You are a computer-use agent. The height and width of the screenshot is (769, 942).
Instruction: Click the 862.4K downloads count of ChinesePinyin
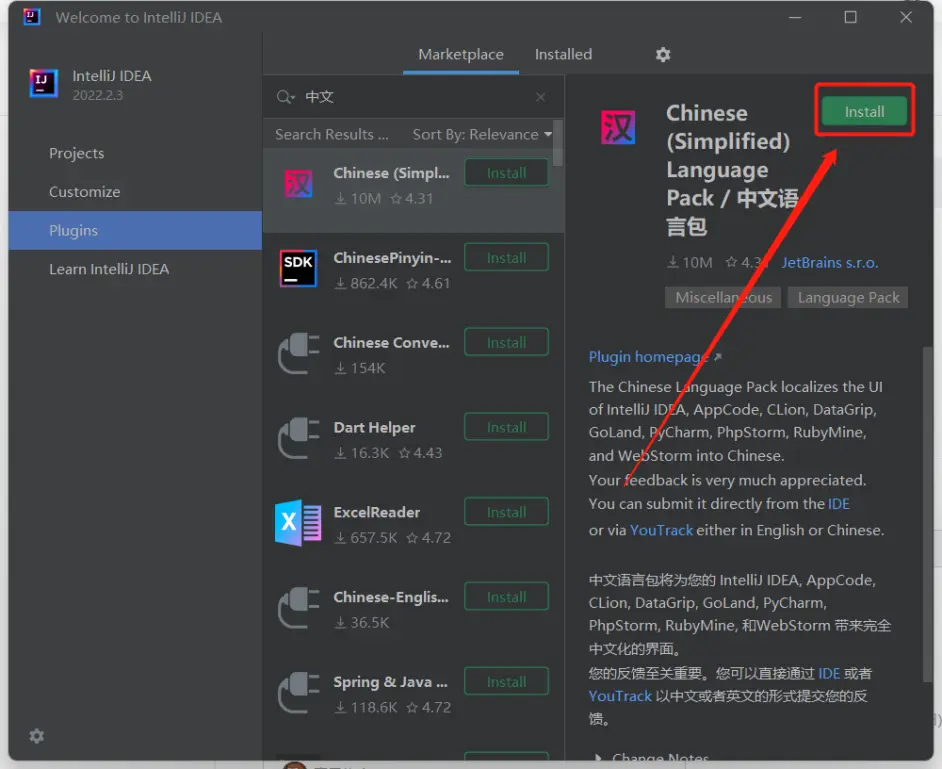pyautogui.click(x=366, y=284)
